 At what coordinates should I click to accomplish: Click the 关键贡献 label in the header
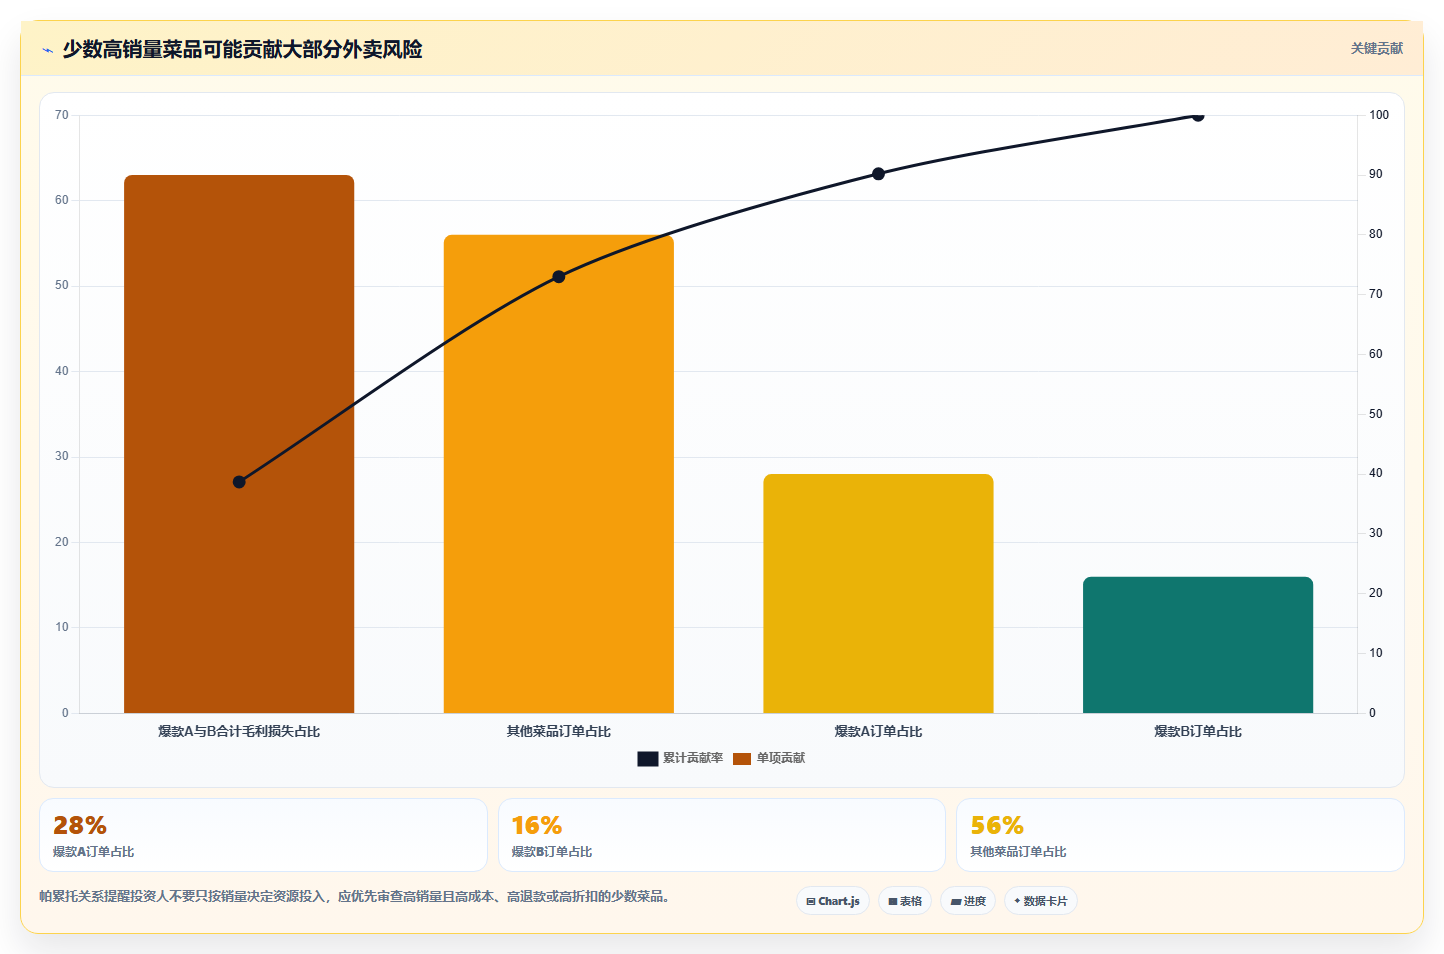point(1376,48)
